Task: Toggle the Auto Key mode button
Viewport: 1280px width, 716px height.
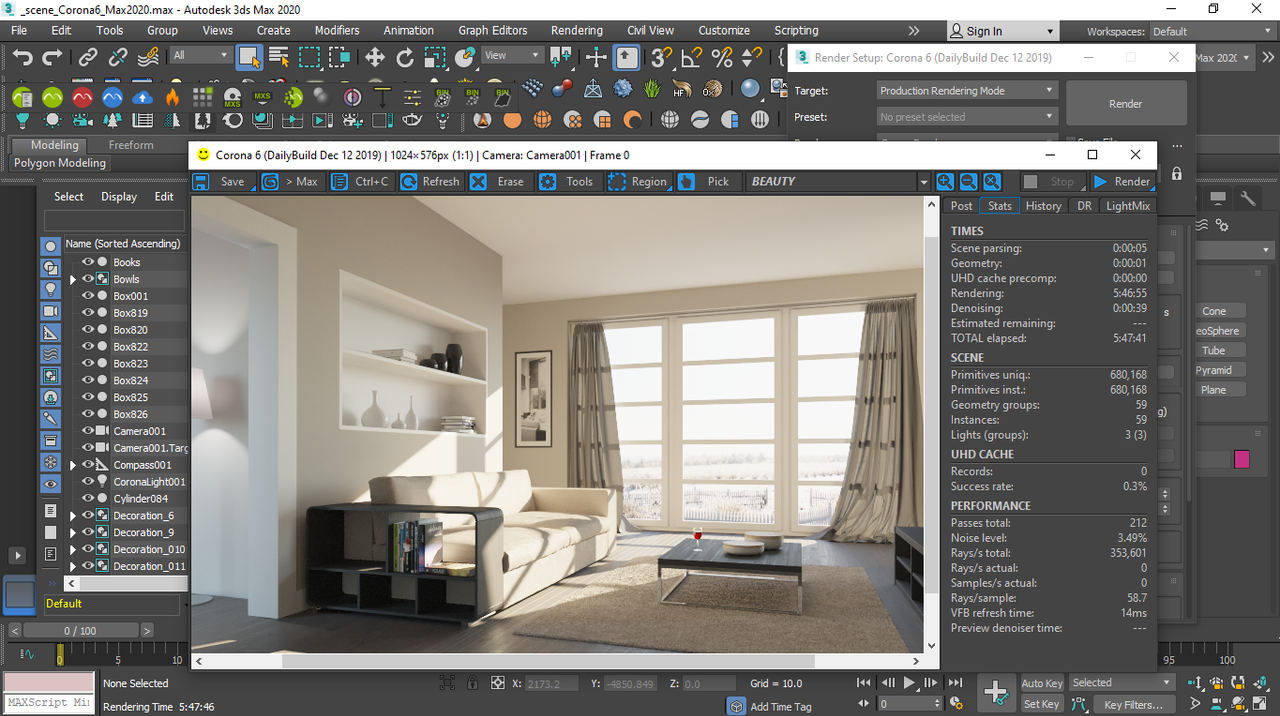Action: (x=1041, y=683)
